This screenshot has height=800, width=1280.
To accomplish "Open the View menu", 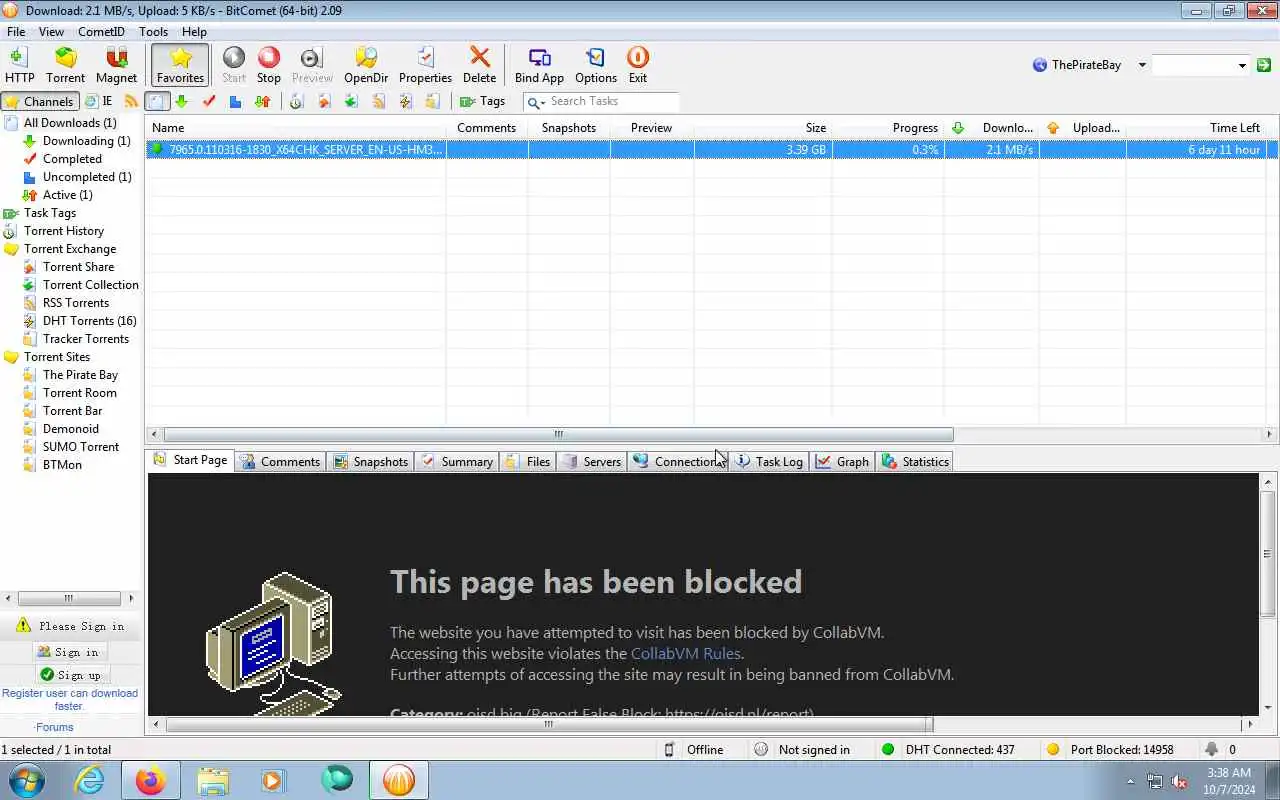I will [51, 32].
